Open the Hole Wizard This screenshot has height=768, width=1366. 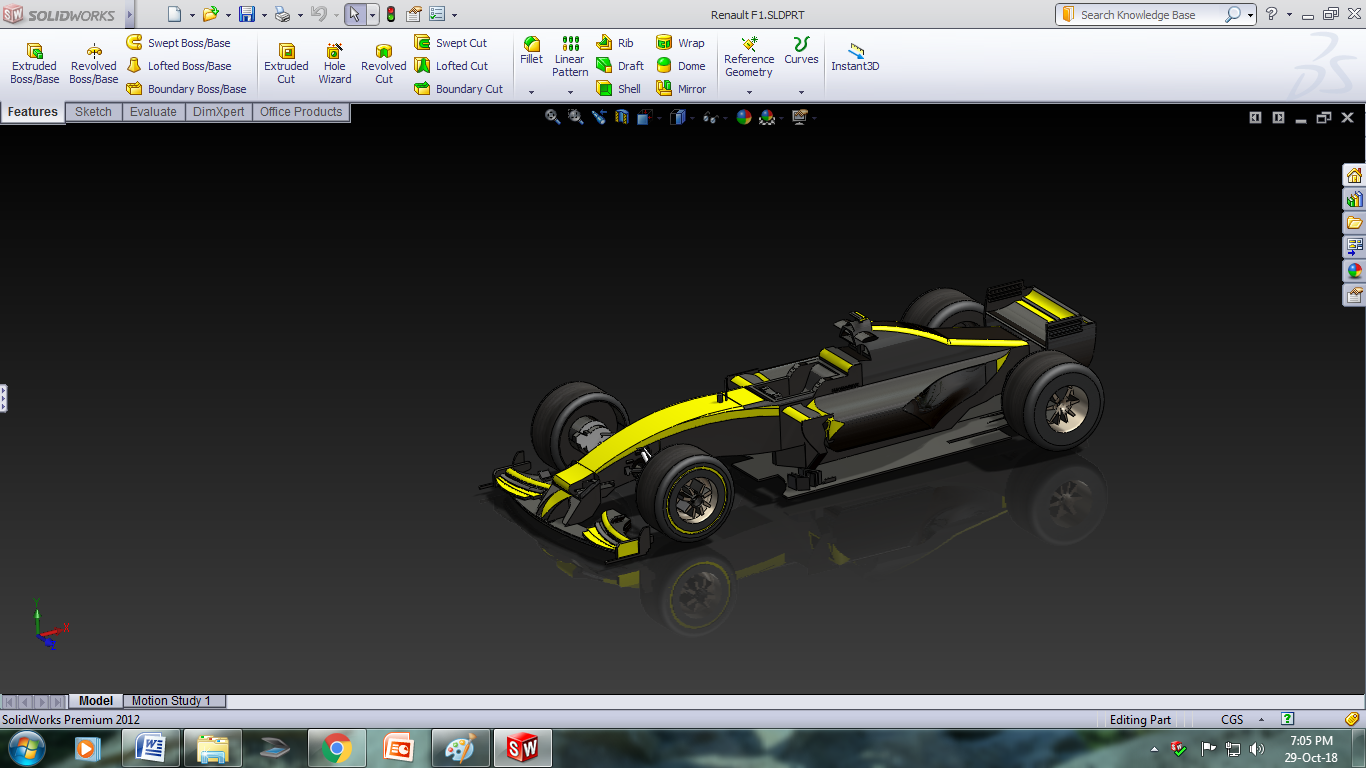[335, 63]
